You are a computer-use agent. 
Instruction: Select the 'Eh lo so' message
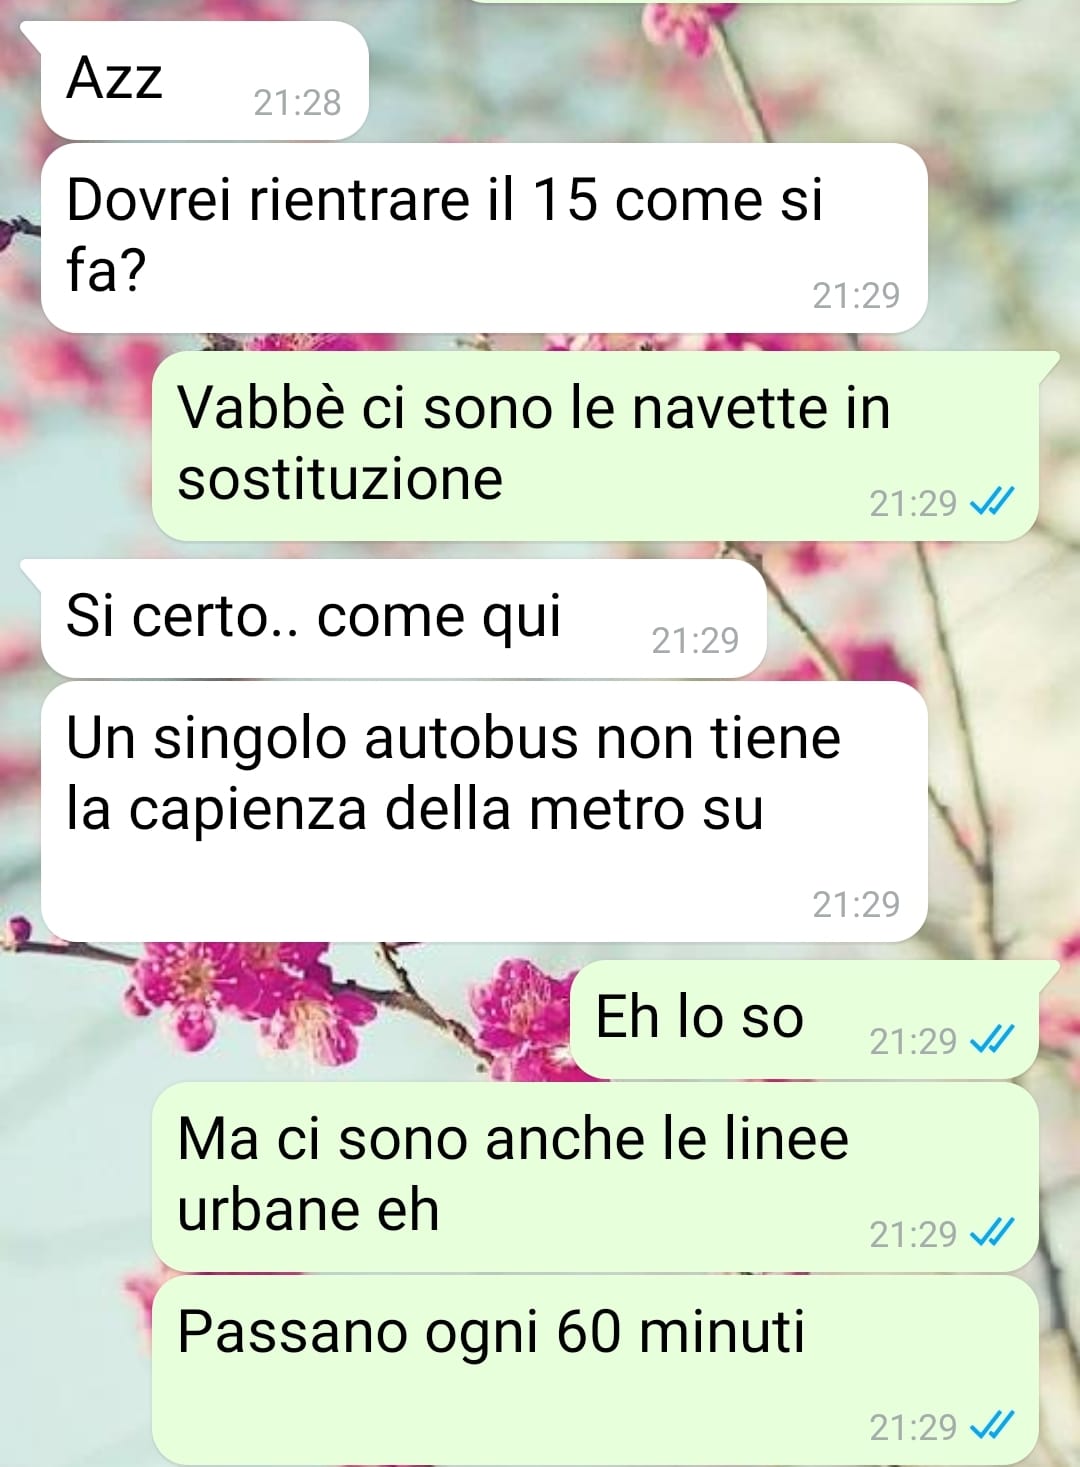point(804,1020)
